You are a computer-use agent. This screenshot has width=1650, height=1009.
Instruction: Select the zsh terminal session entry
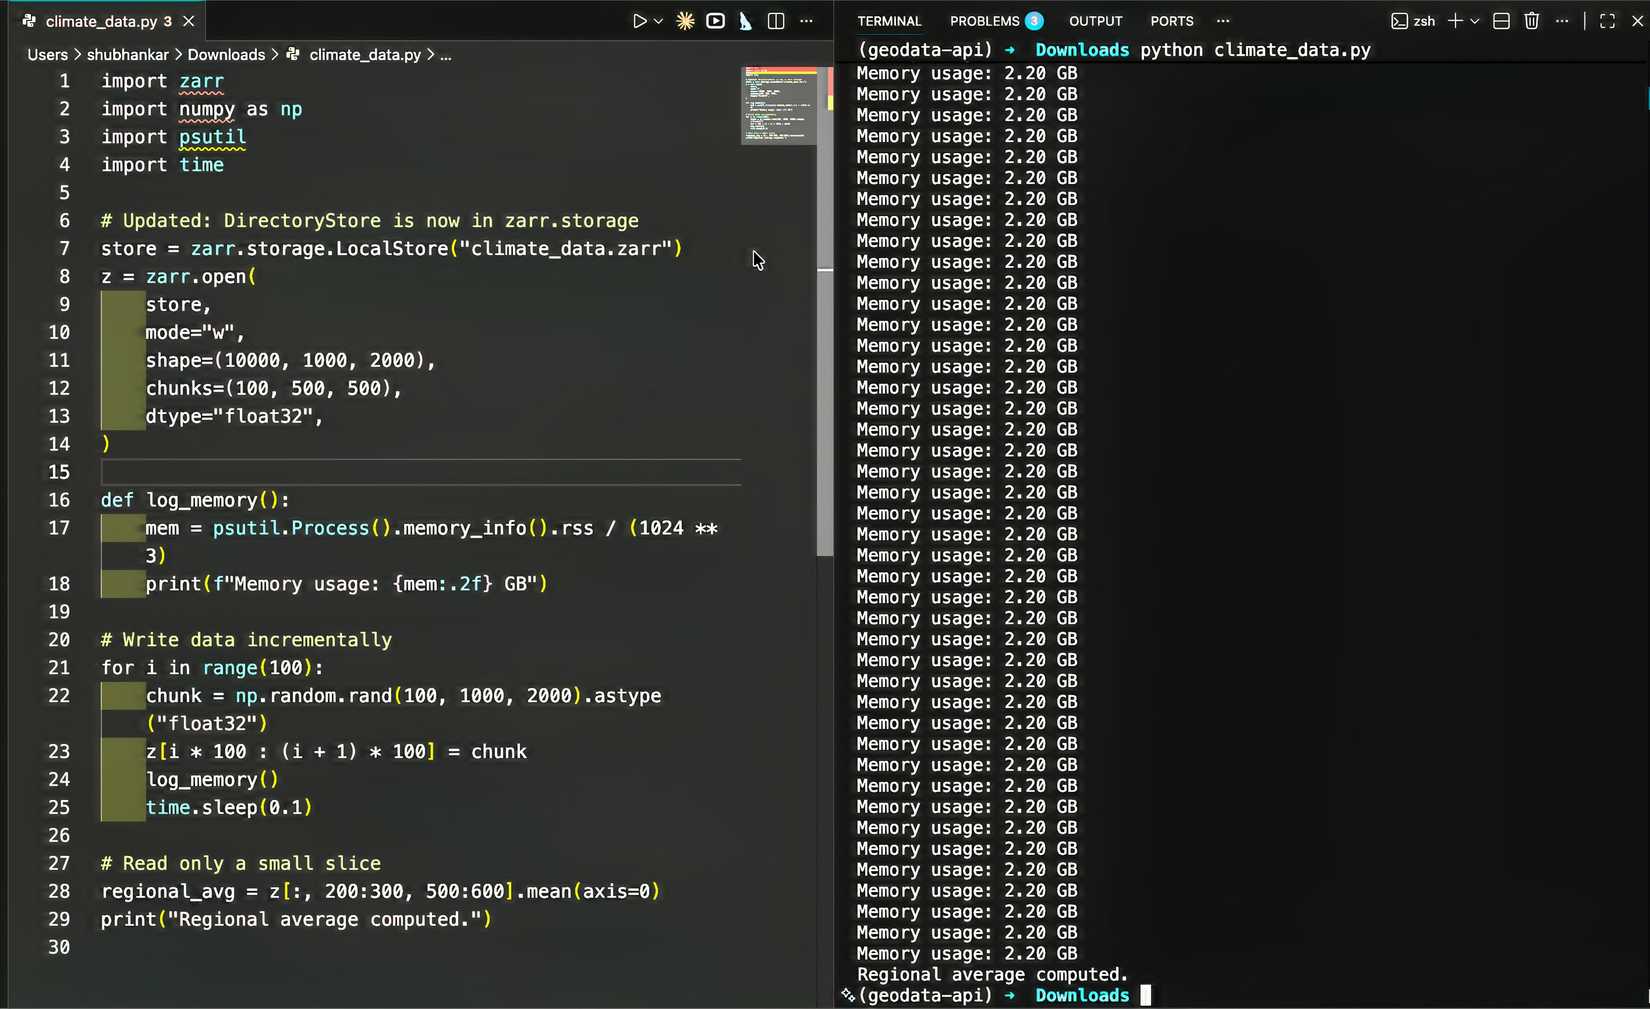click(x=1414, y=20)
